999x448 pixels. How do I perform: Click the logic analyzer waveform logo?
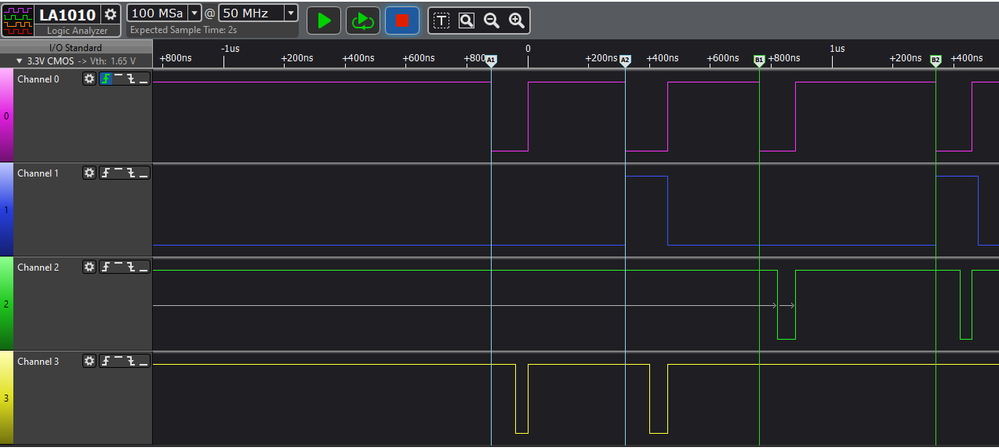(x=18, y=20)
